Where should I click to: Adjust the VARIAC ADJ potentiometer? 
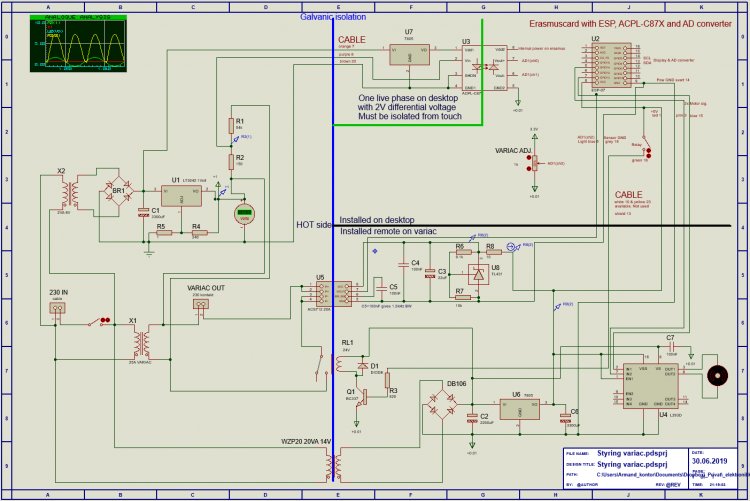click(x=534, y=163)
